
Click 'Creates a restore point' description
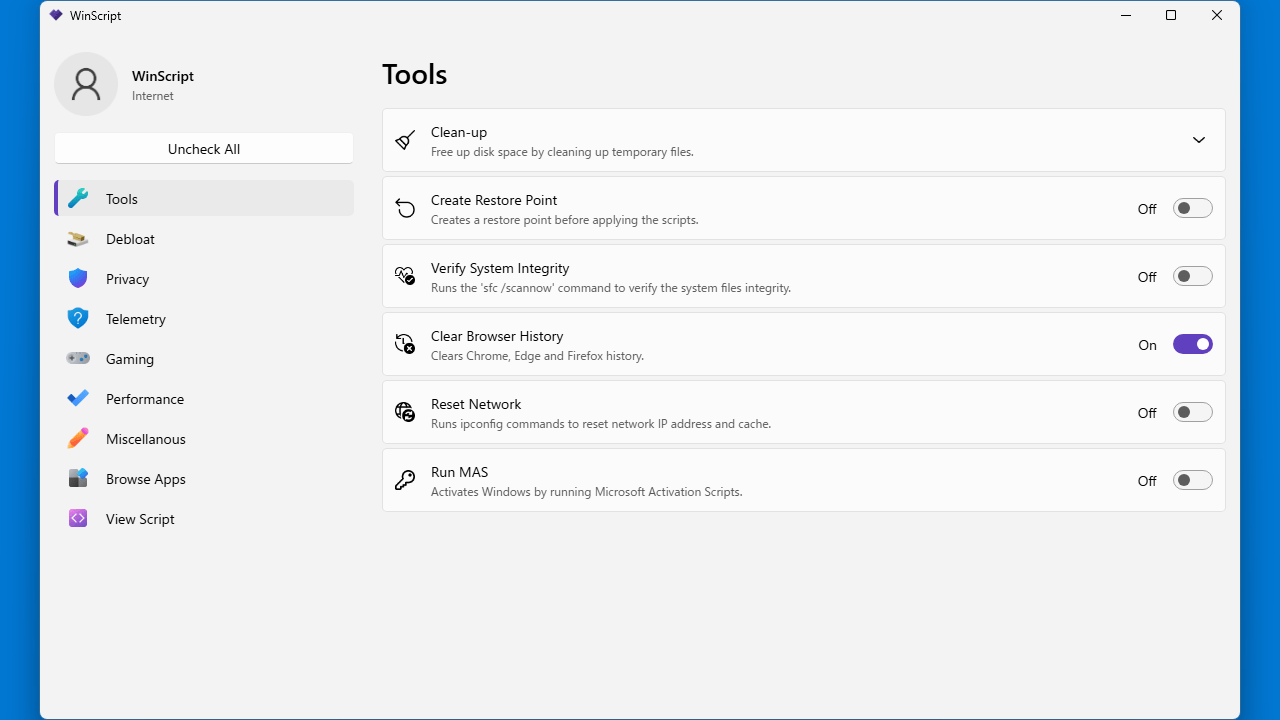(x=564, y=220)
